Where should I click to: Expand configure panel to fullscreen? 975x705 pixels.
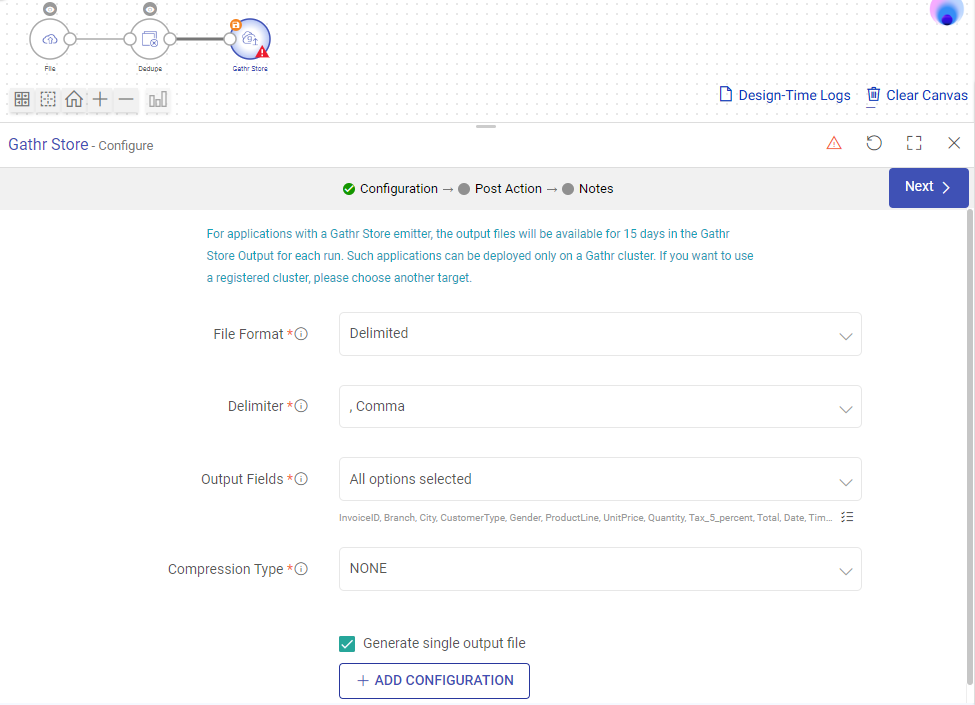click(914, 143)
